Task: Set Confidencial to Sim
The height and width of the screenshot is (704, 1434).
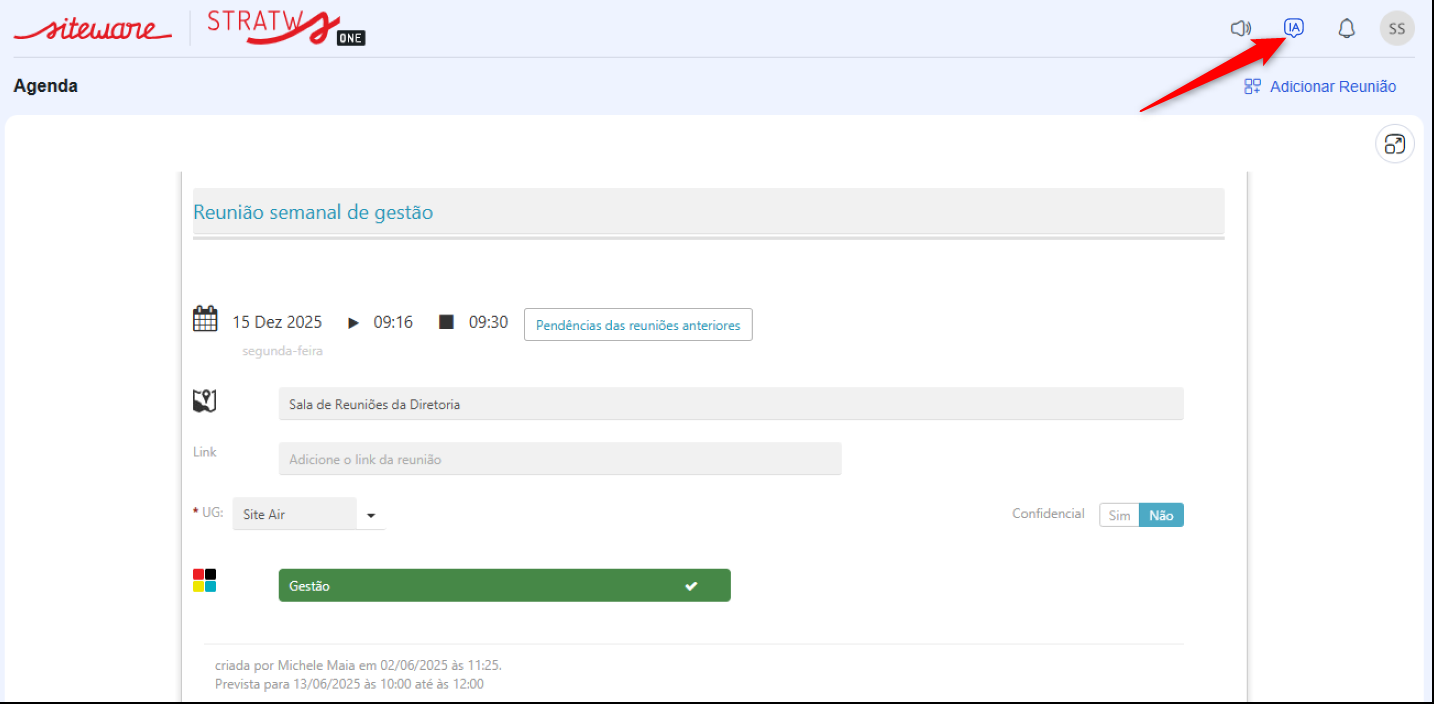Action: (1119, 515)
